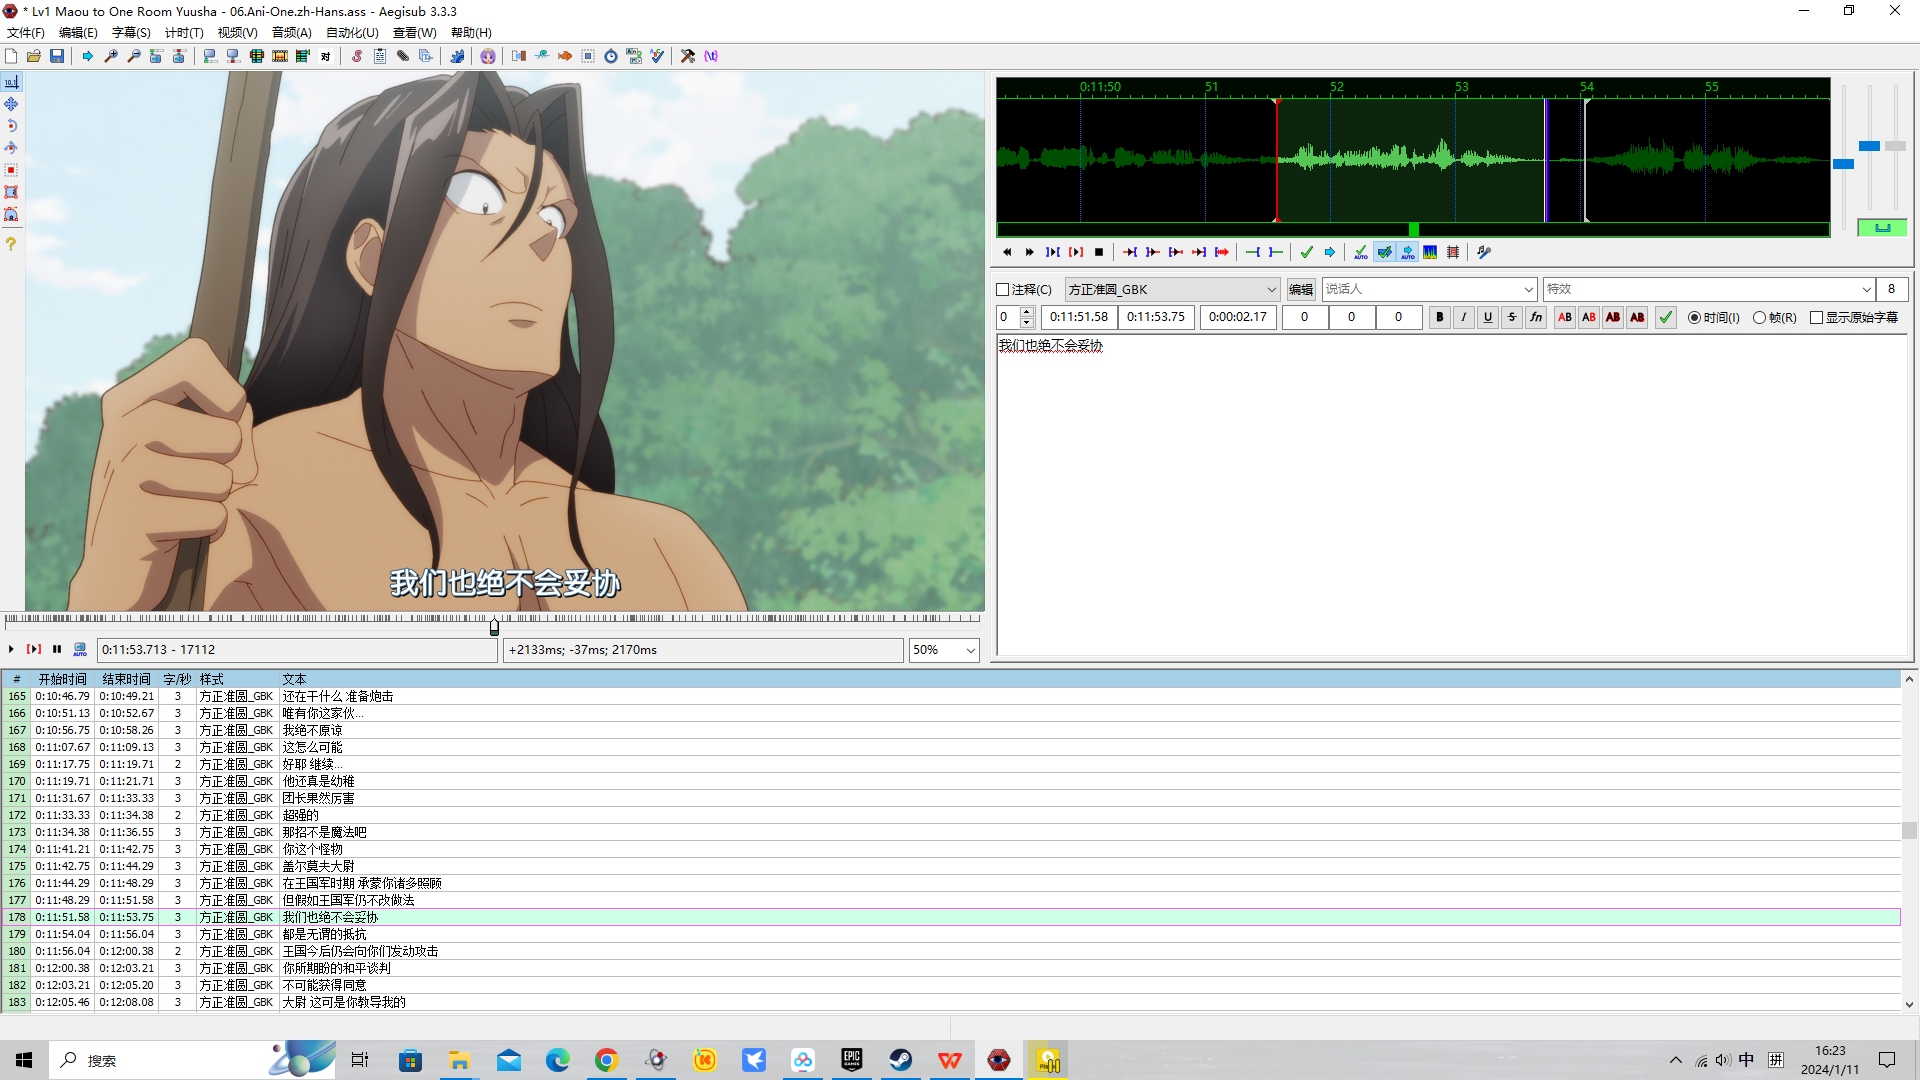
Task: Add lead-in to audio selection
Action: click(1253, 252)
